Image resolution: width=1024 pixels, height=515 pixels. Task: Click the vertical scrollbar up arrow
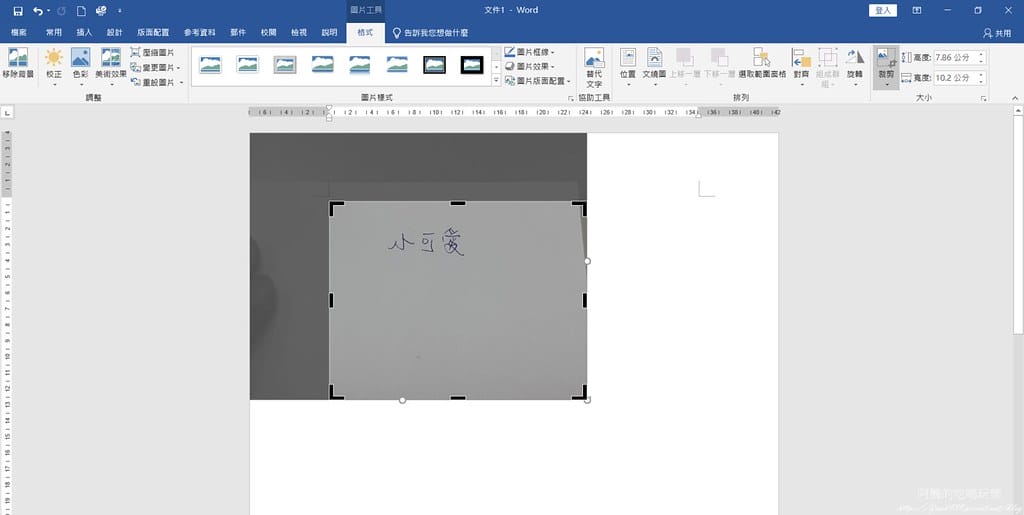tap(1018, 112)
